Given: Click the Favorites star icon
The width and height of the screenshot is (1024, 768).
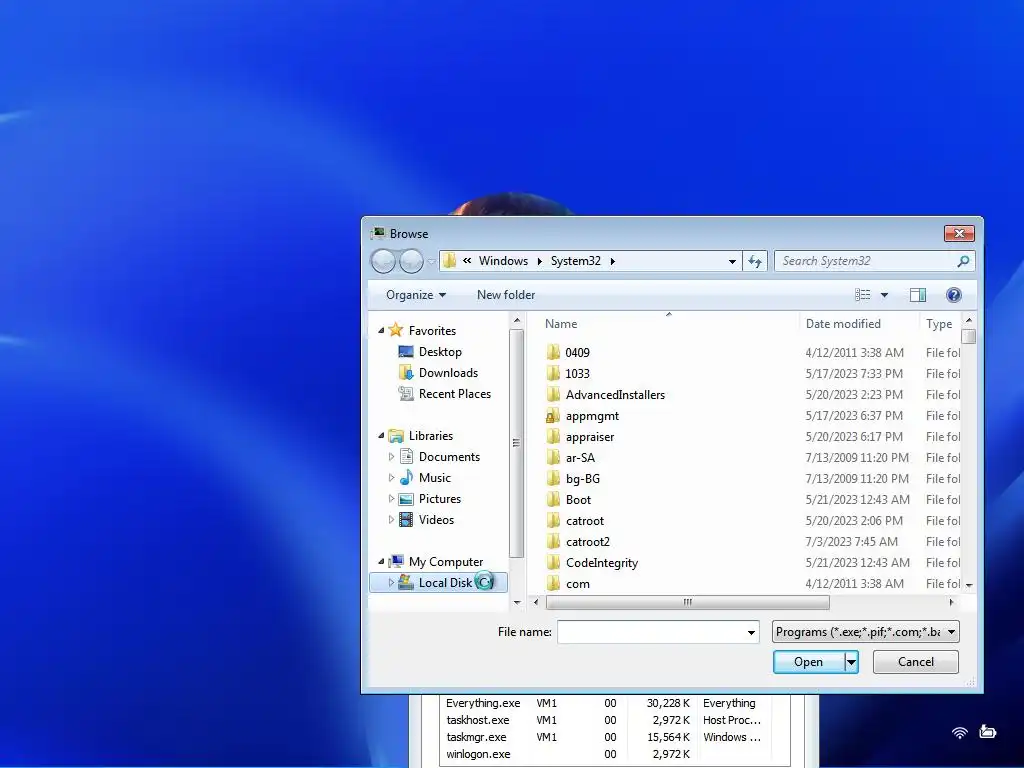Looking at the screenshot, I should click(x=396, y=330).
